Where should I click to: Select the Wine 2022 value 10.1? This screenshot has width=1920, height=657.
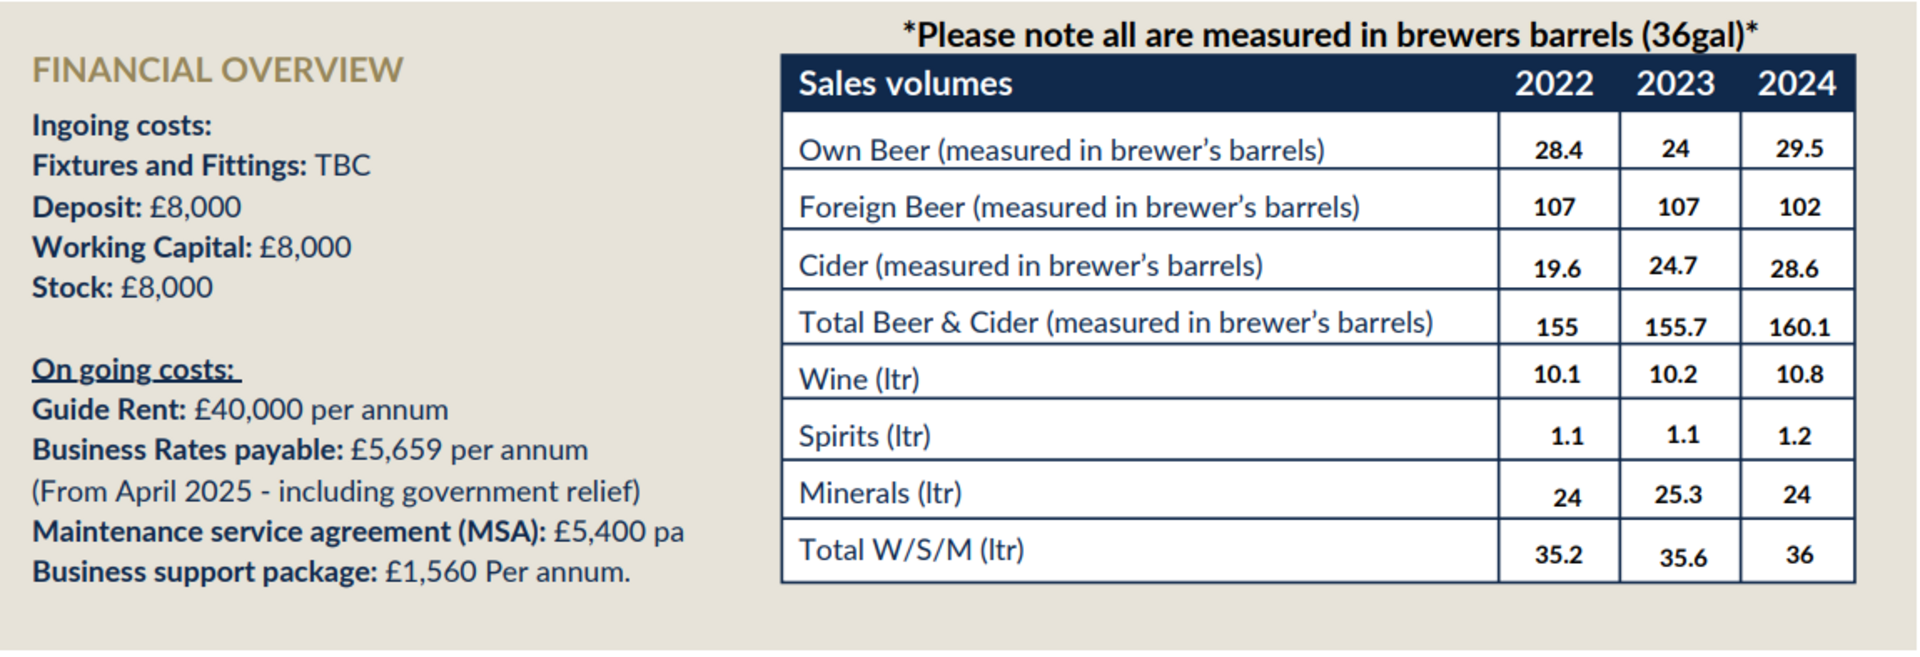click(1557, 375)
